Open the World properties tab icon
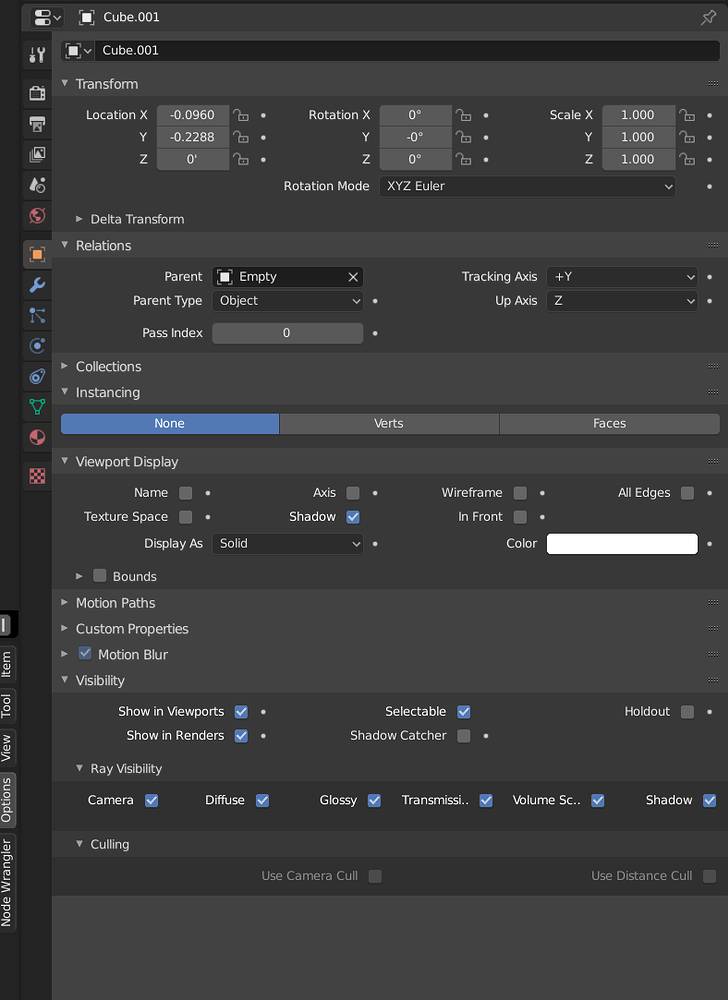This screenshot has height=1000, width=728. coord(37,216)
